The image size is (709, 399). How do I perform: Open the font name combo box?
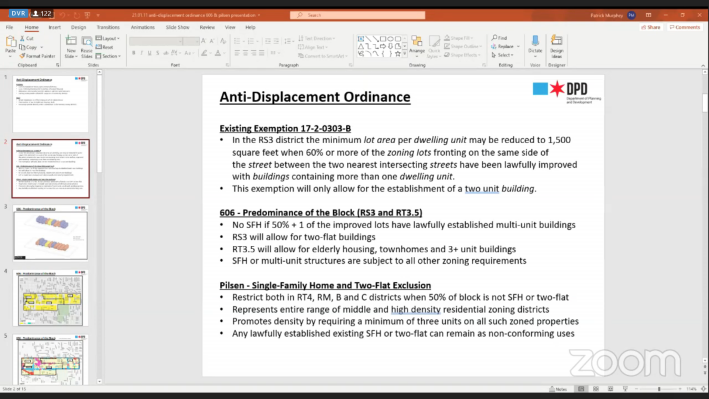click(x=156, y=41)
